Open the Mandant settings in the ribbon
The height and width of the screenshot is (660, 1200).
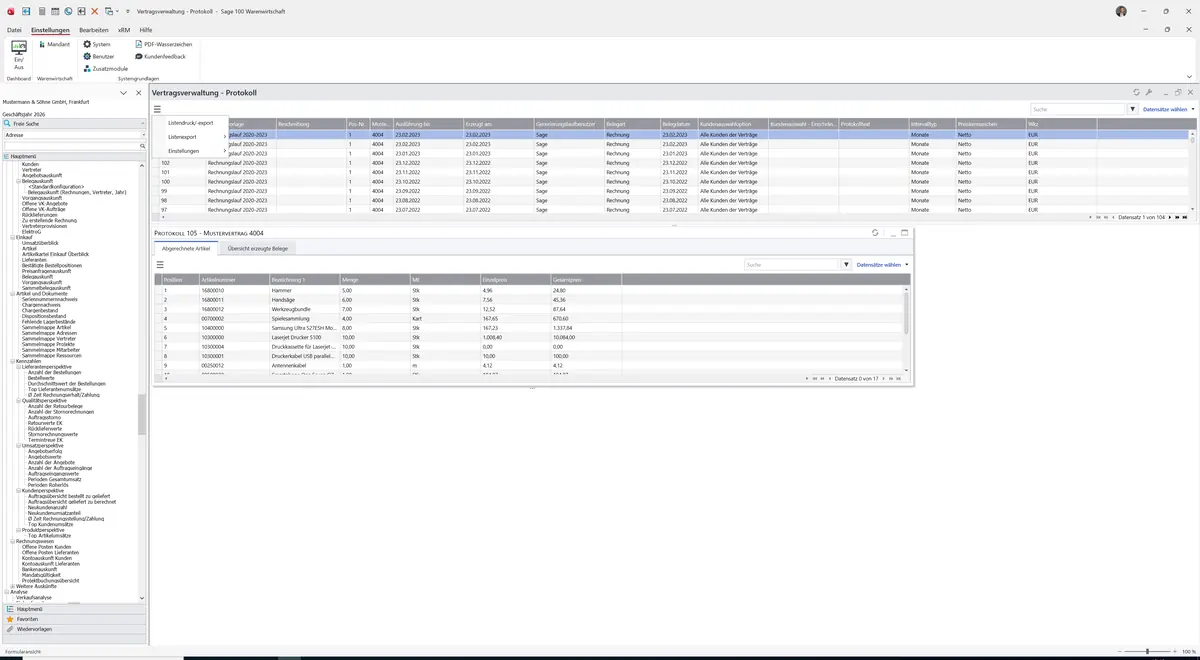pos(54,45)
